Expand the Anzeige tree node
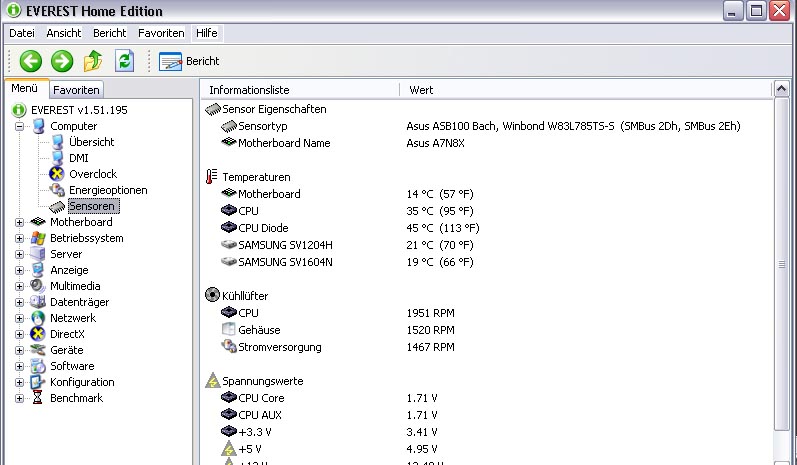Viewport: 797px width, 465px height. pos(19,270)
